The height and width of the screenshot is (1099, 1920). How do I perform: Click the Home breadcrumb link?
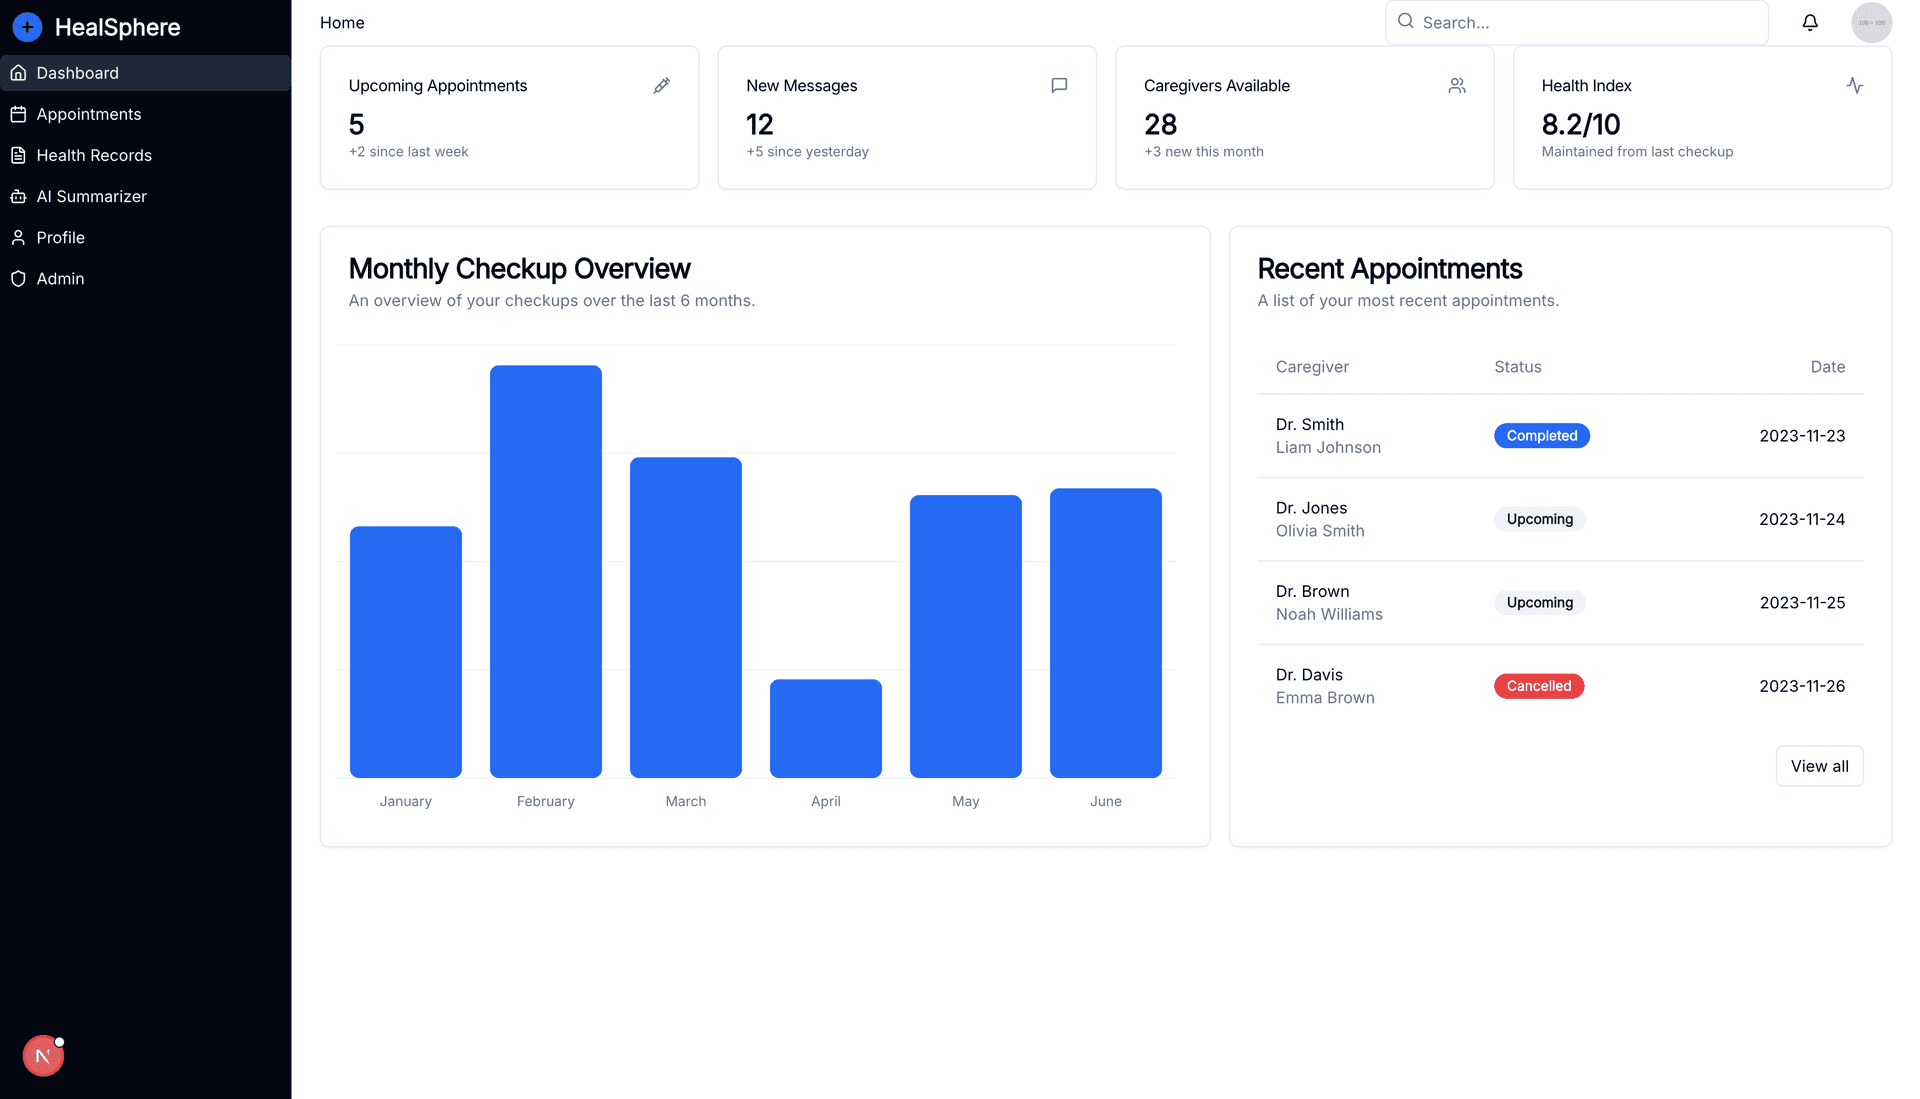[x=342, y=22]
